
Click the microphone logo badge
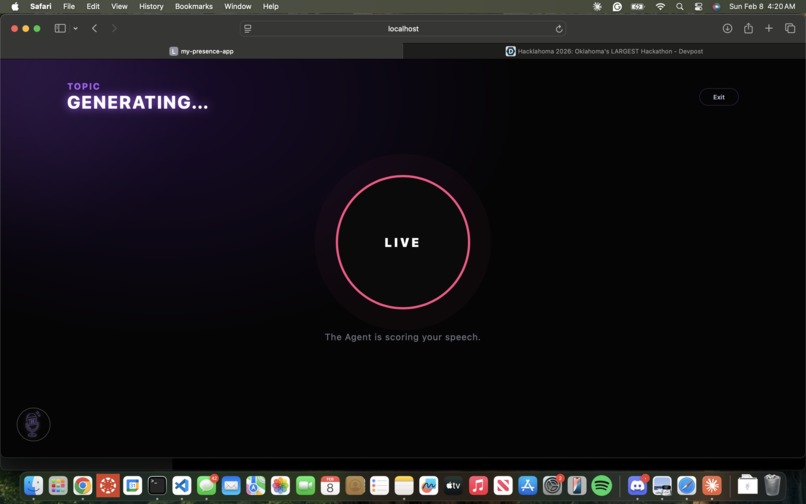33,424
